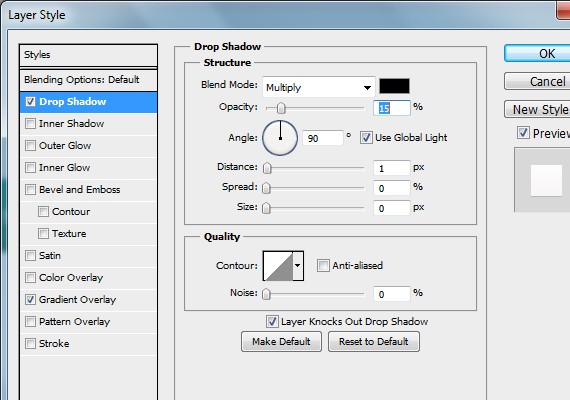Toggle Use Global Light checkbox

click(366, 138)
